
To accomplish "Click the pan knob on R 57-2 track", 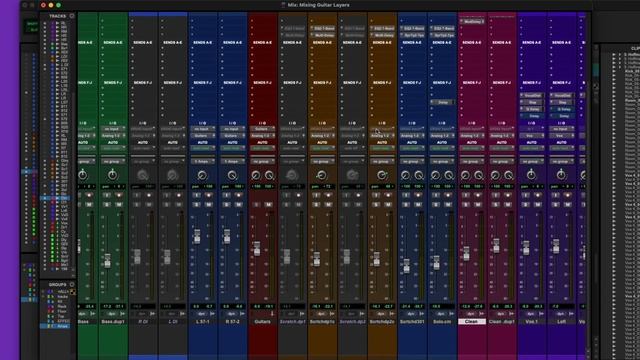I will coord(232,176).
